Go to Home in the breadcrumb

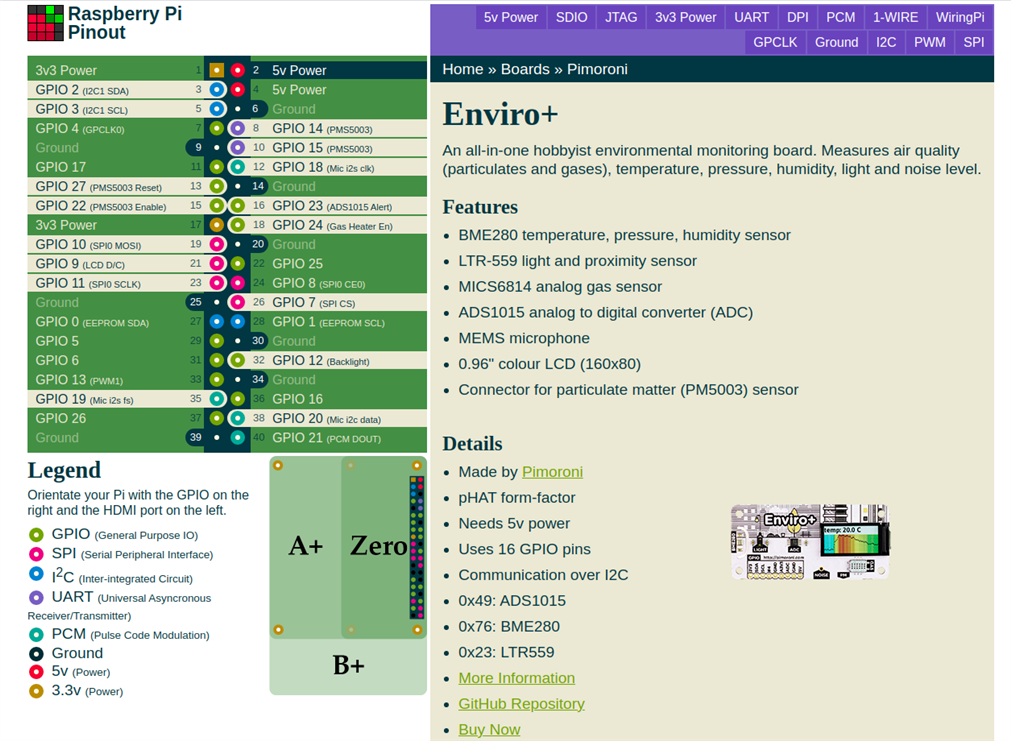tap(463, 70)
